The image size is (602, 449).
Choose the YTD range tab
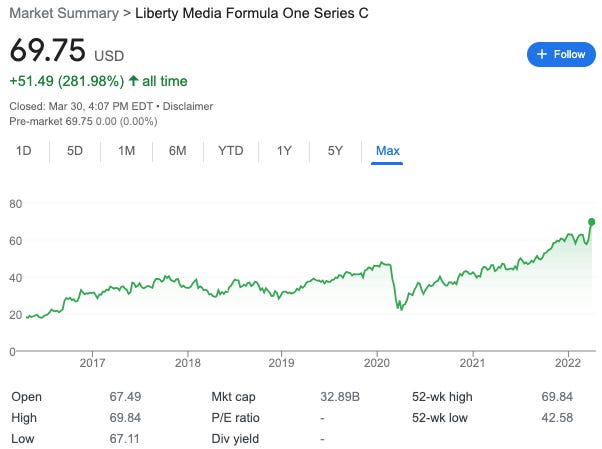coord(231,151)
